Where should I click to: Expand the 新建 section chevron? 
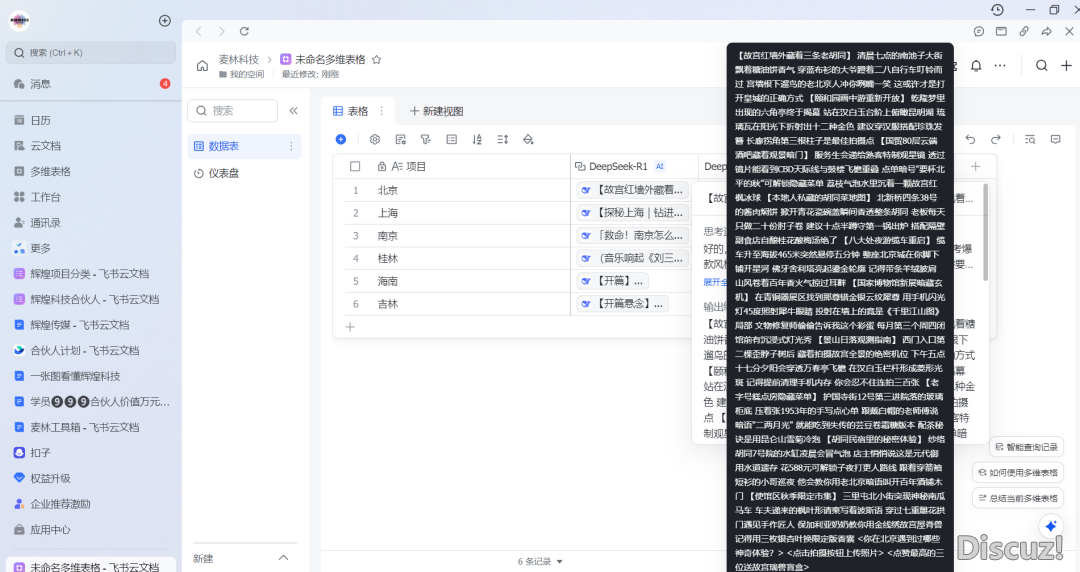[283, 557]
